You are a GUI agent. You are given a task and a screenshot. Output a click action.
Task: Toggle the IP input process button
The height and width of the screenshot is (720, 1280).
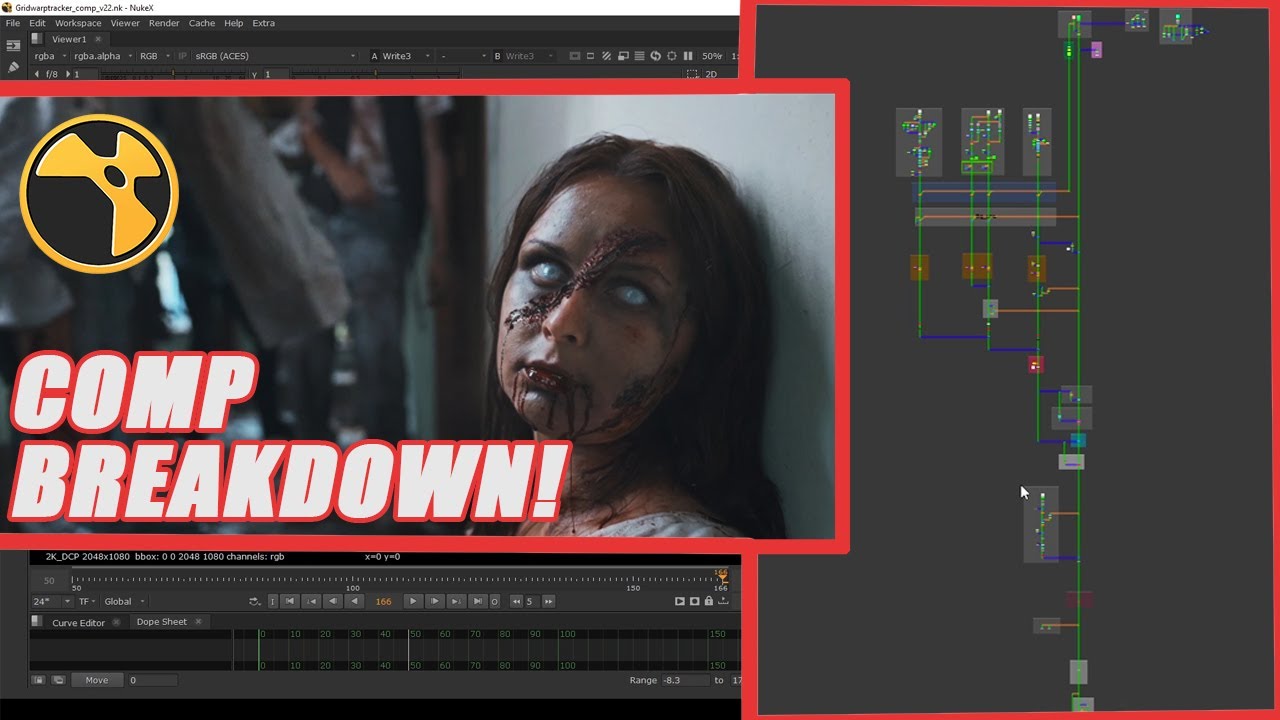(182, 56)
